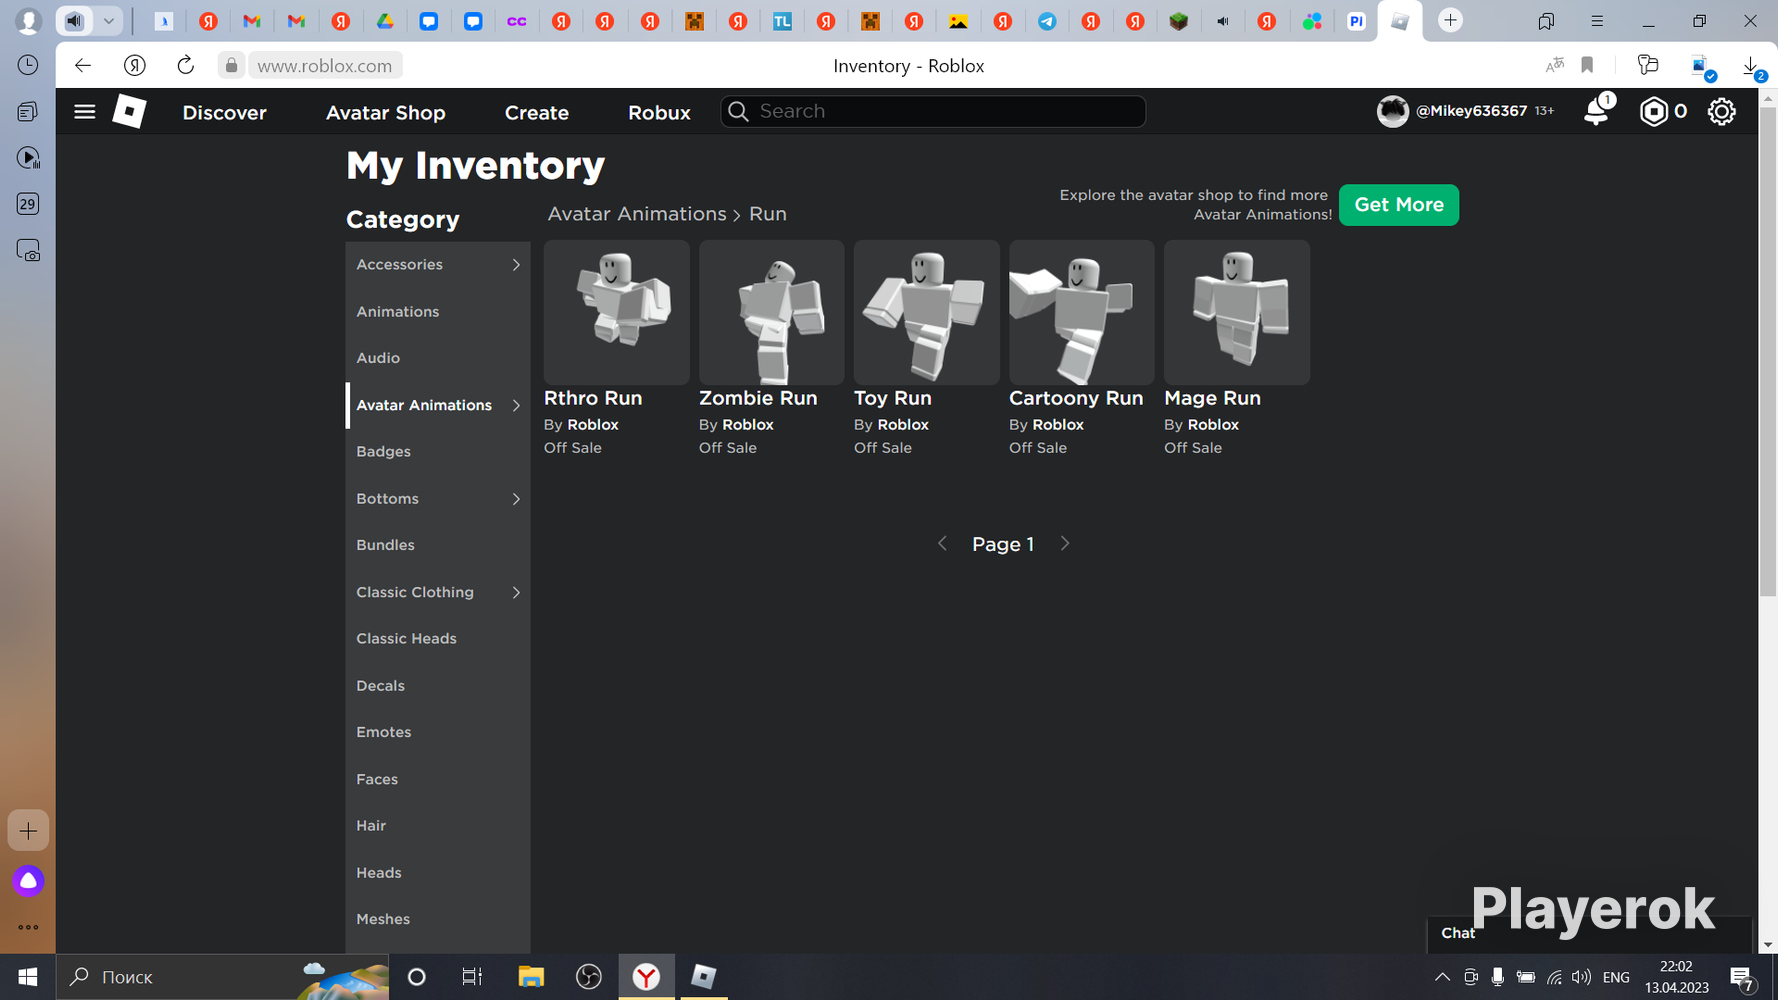Go to the previous inventory page
The height and width of the screenshot is (1000, 1778).
942,544
